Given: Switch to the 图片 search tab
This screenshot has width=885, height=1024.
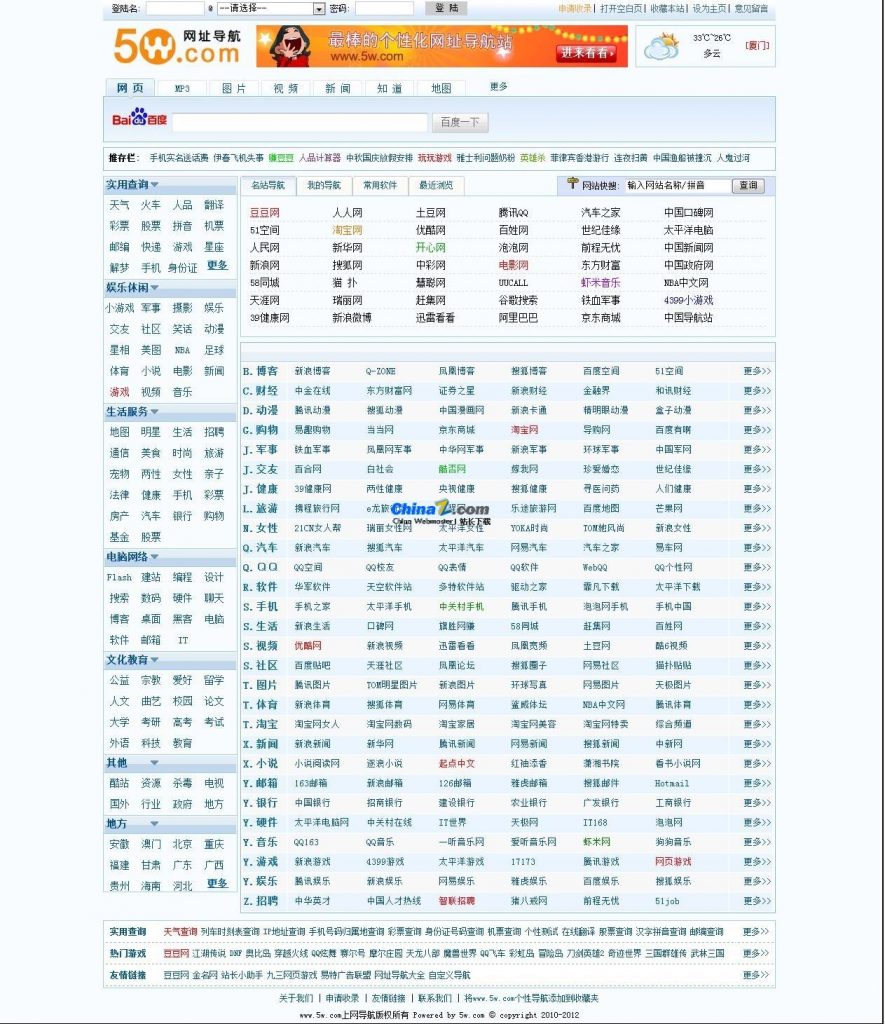Looking at the screenshot, I should click(234, 89).
